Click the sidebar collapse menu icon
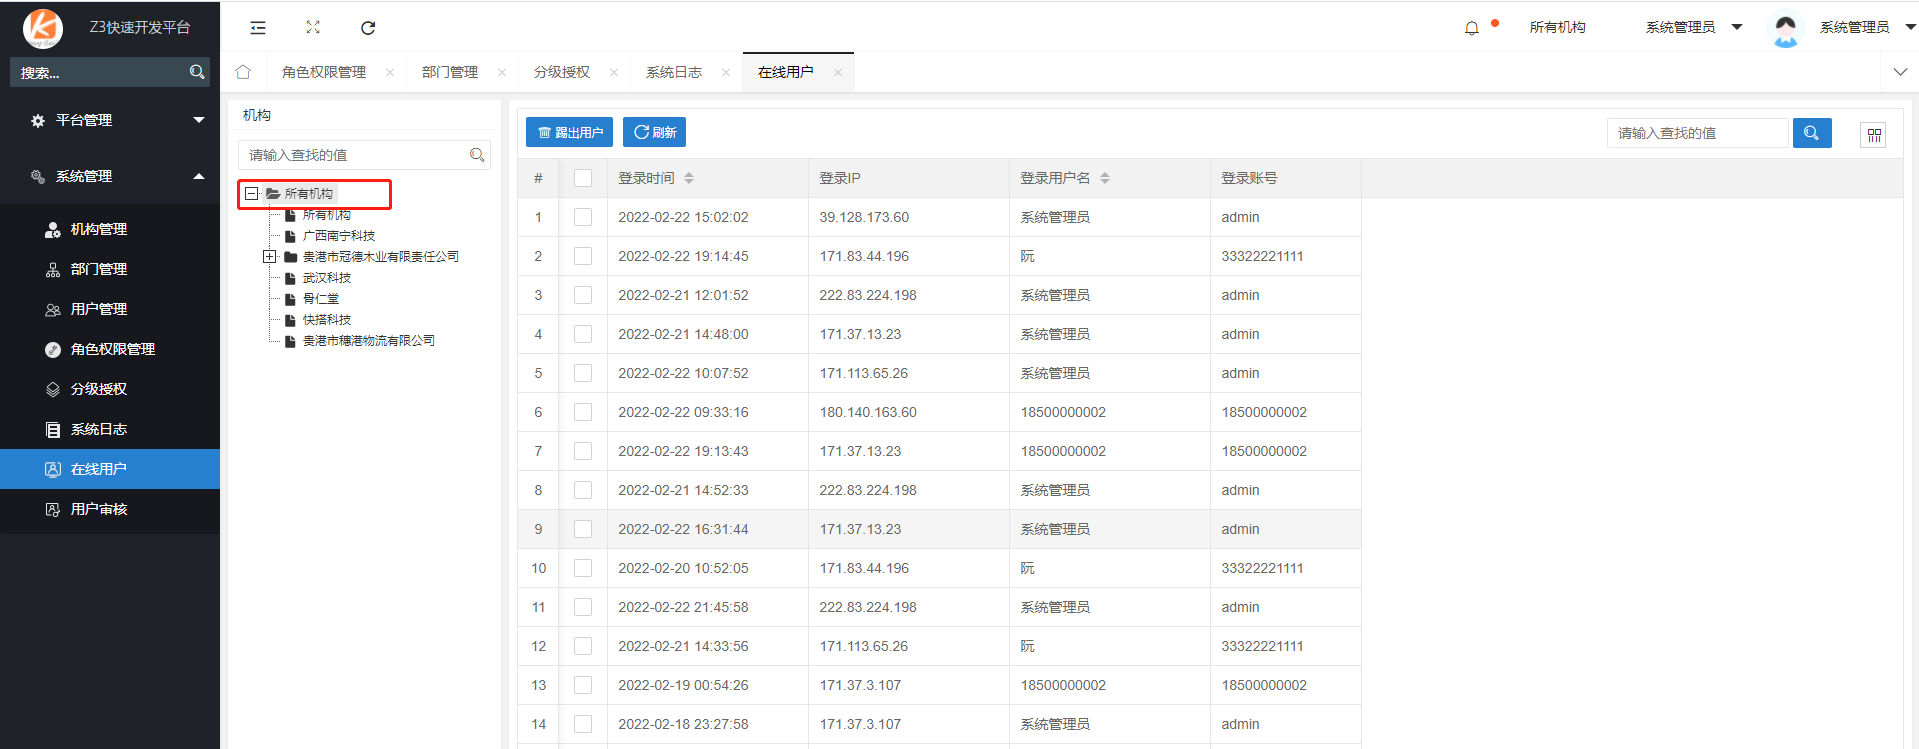Viewport: 1919px width, 749px height. click(x=258, y=28)
